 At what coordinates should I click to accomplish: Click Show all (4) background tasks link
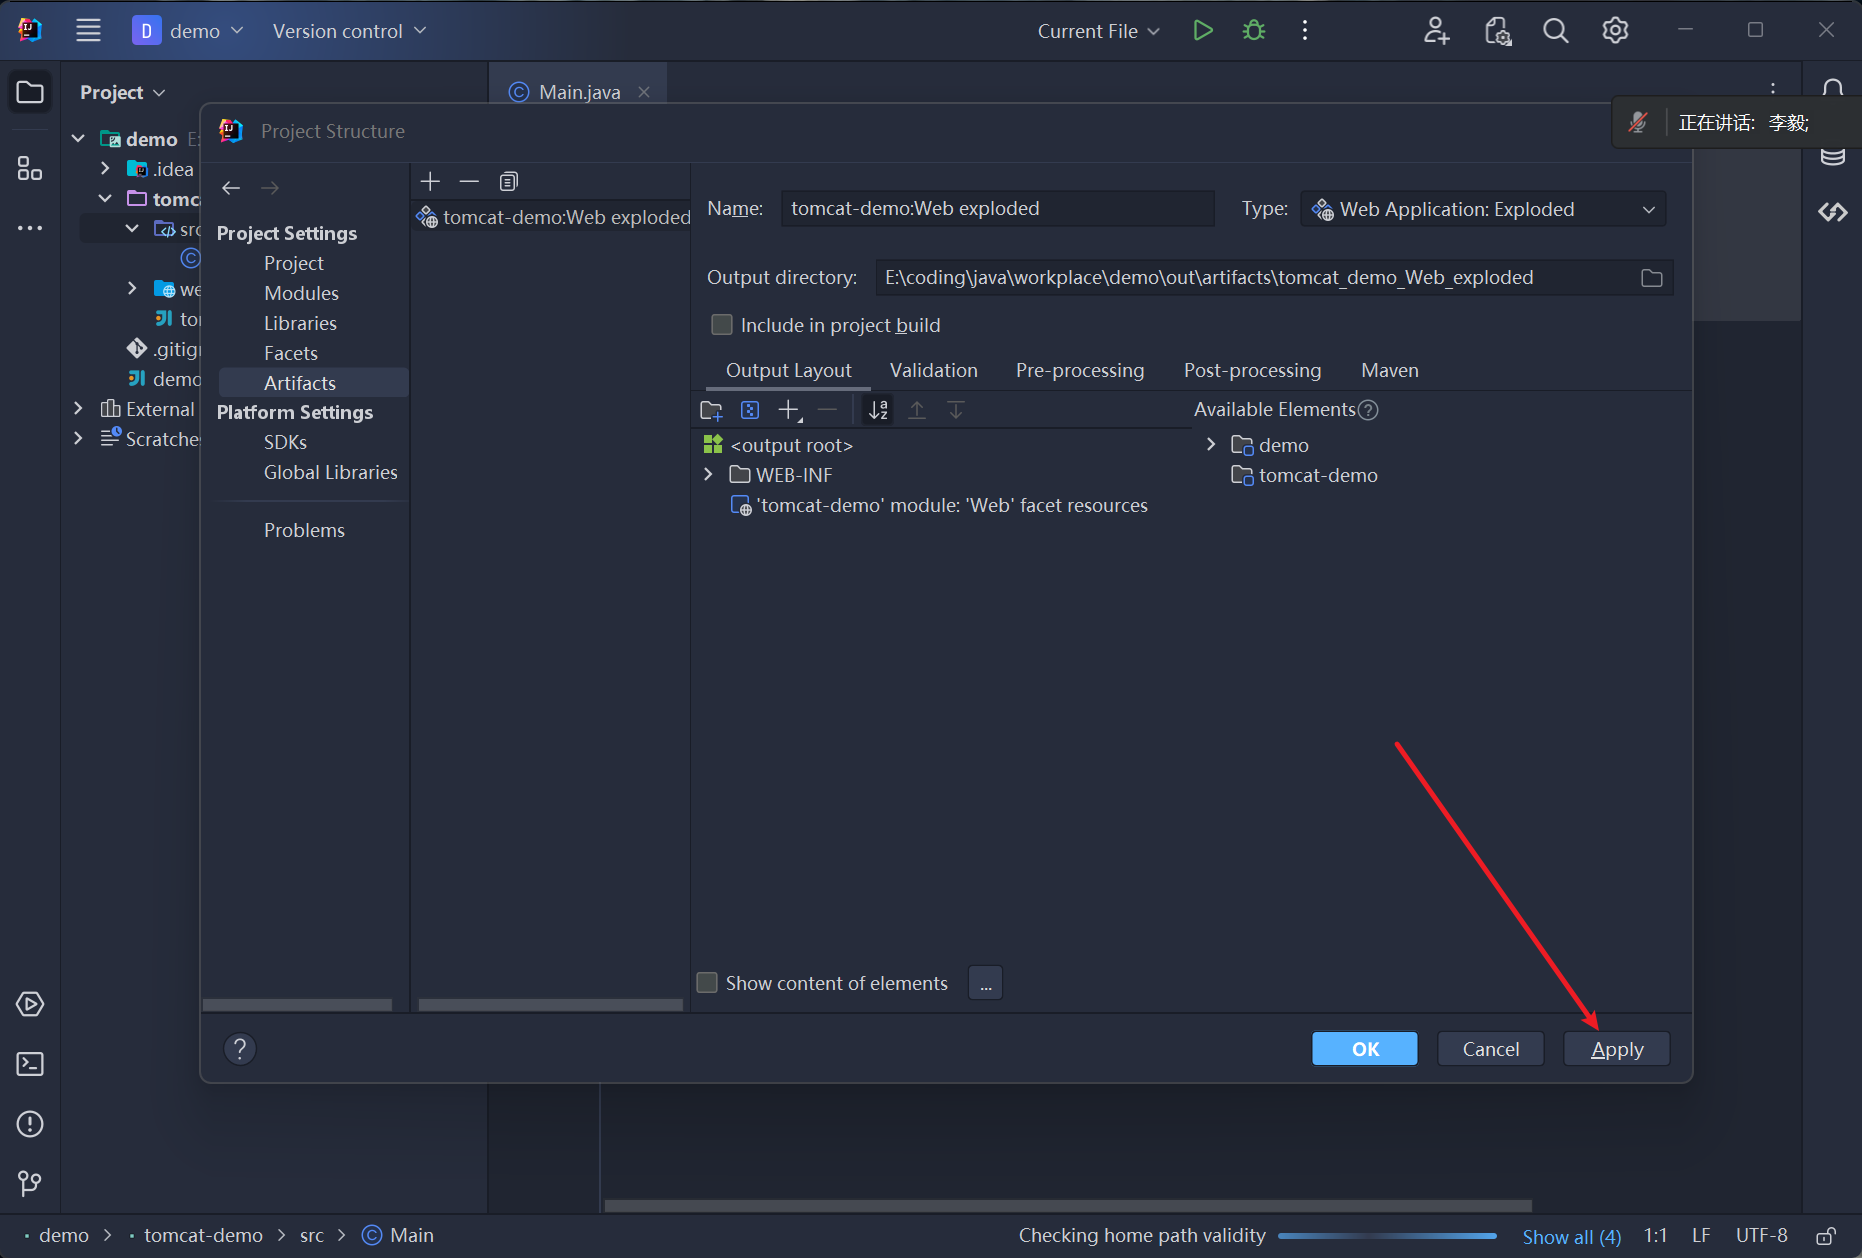1571,1237
